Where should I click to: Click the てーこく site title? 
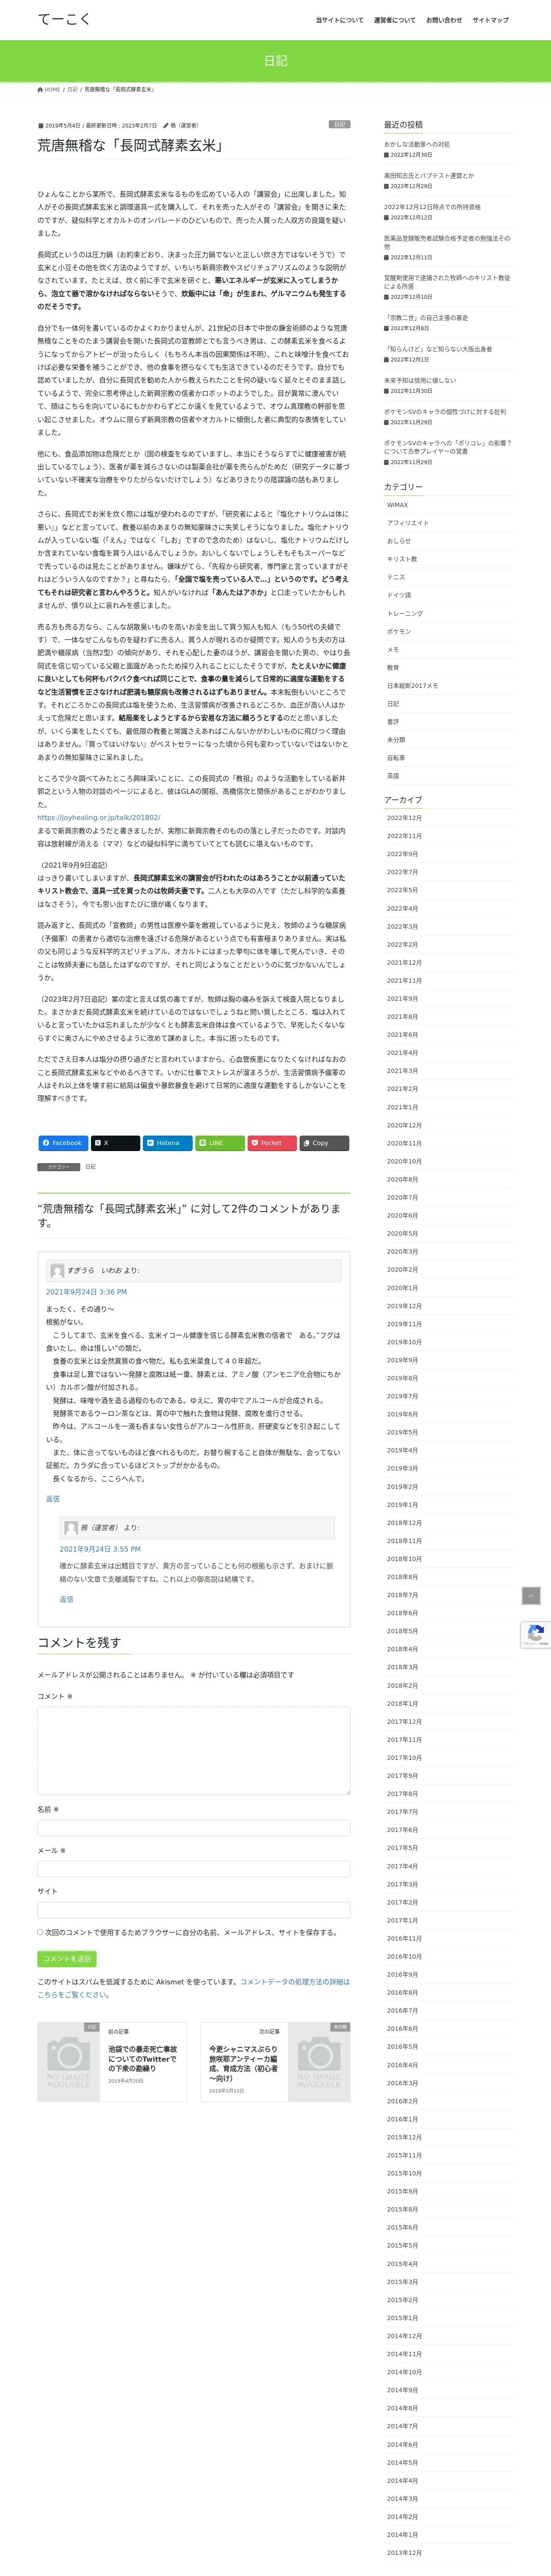[64, 19]
